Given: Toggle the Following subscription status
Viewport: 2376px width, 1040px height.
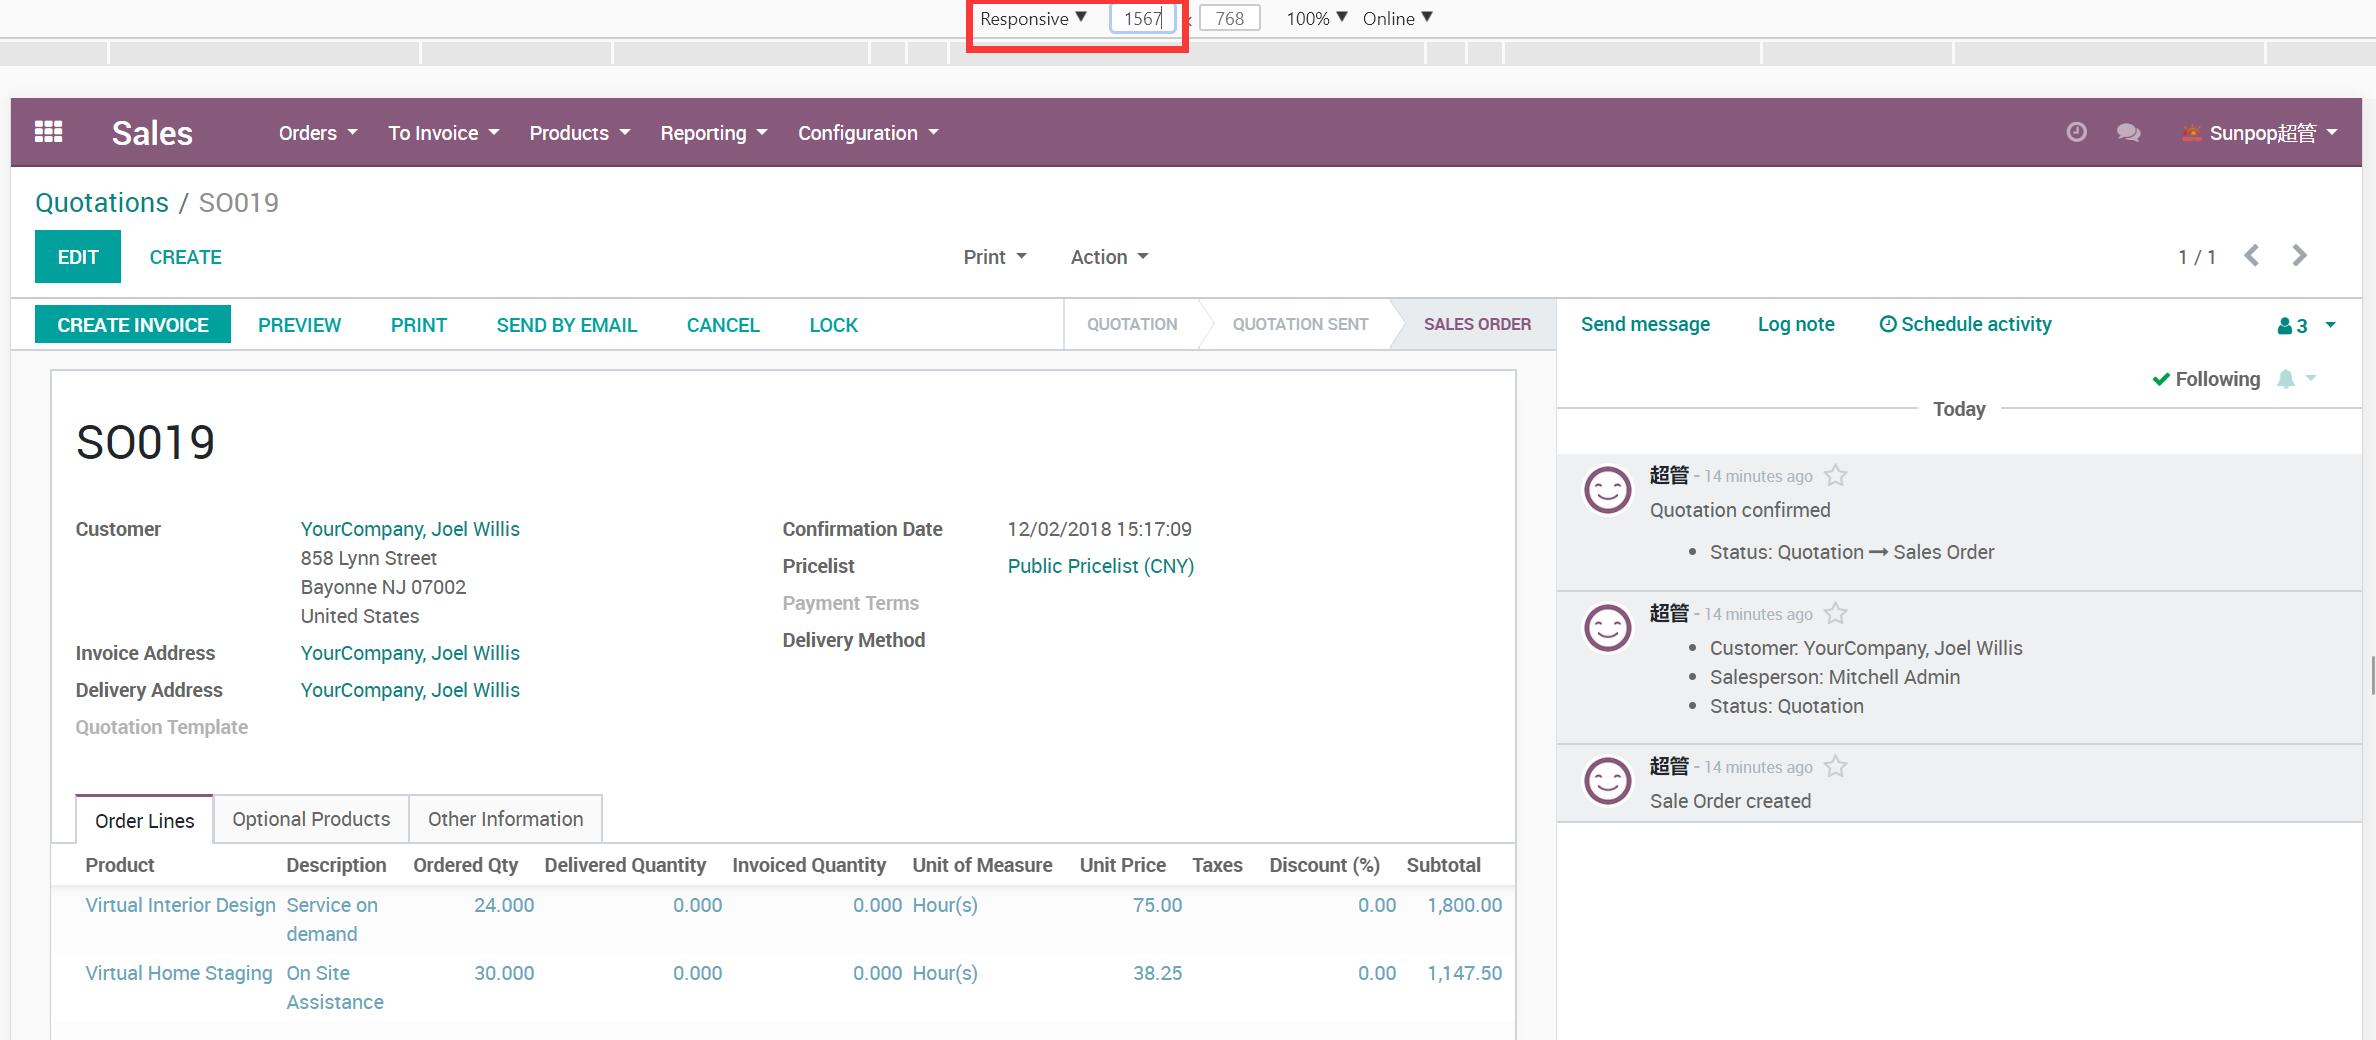Looking at the screenshot, I should coord(2206,379).
